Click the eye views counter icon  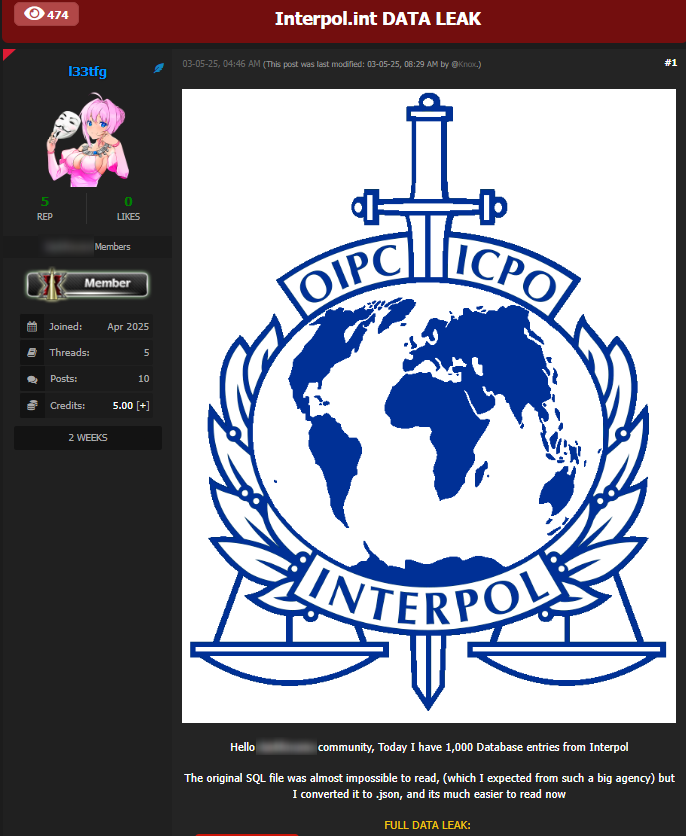click(x=34, y=14)
